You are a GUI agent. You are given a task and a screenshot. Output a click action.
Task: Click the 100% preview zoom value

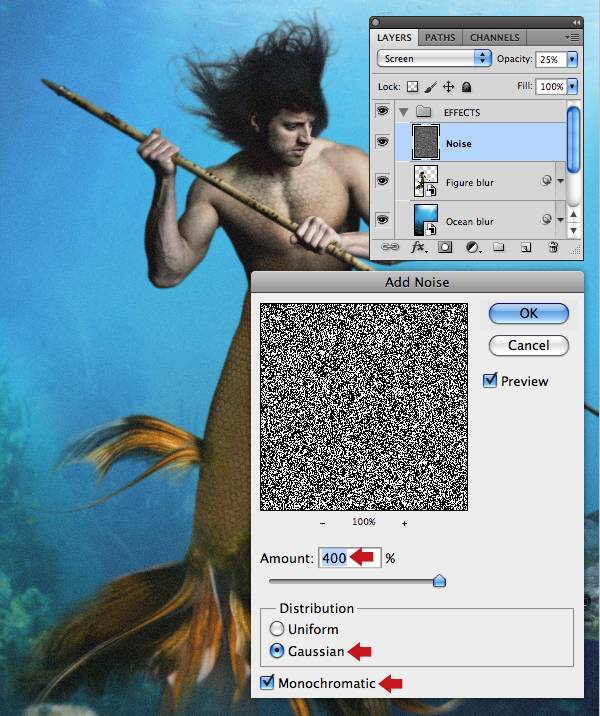[363, 521]
